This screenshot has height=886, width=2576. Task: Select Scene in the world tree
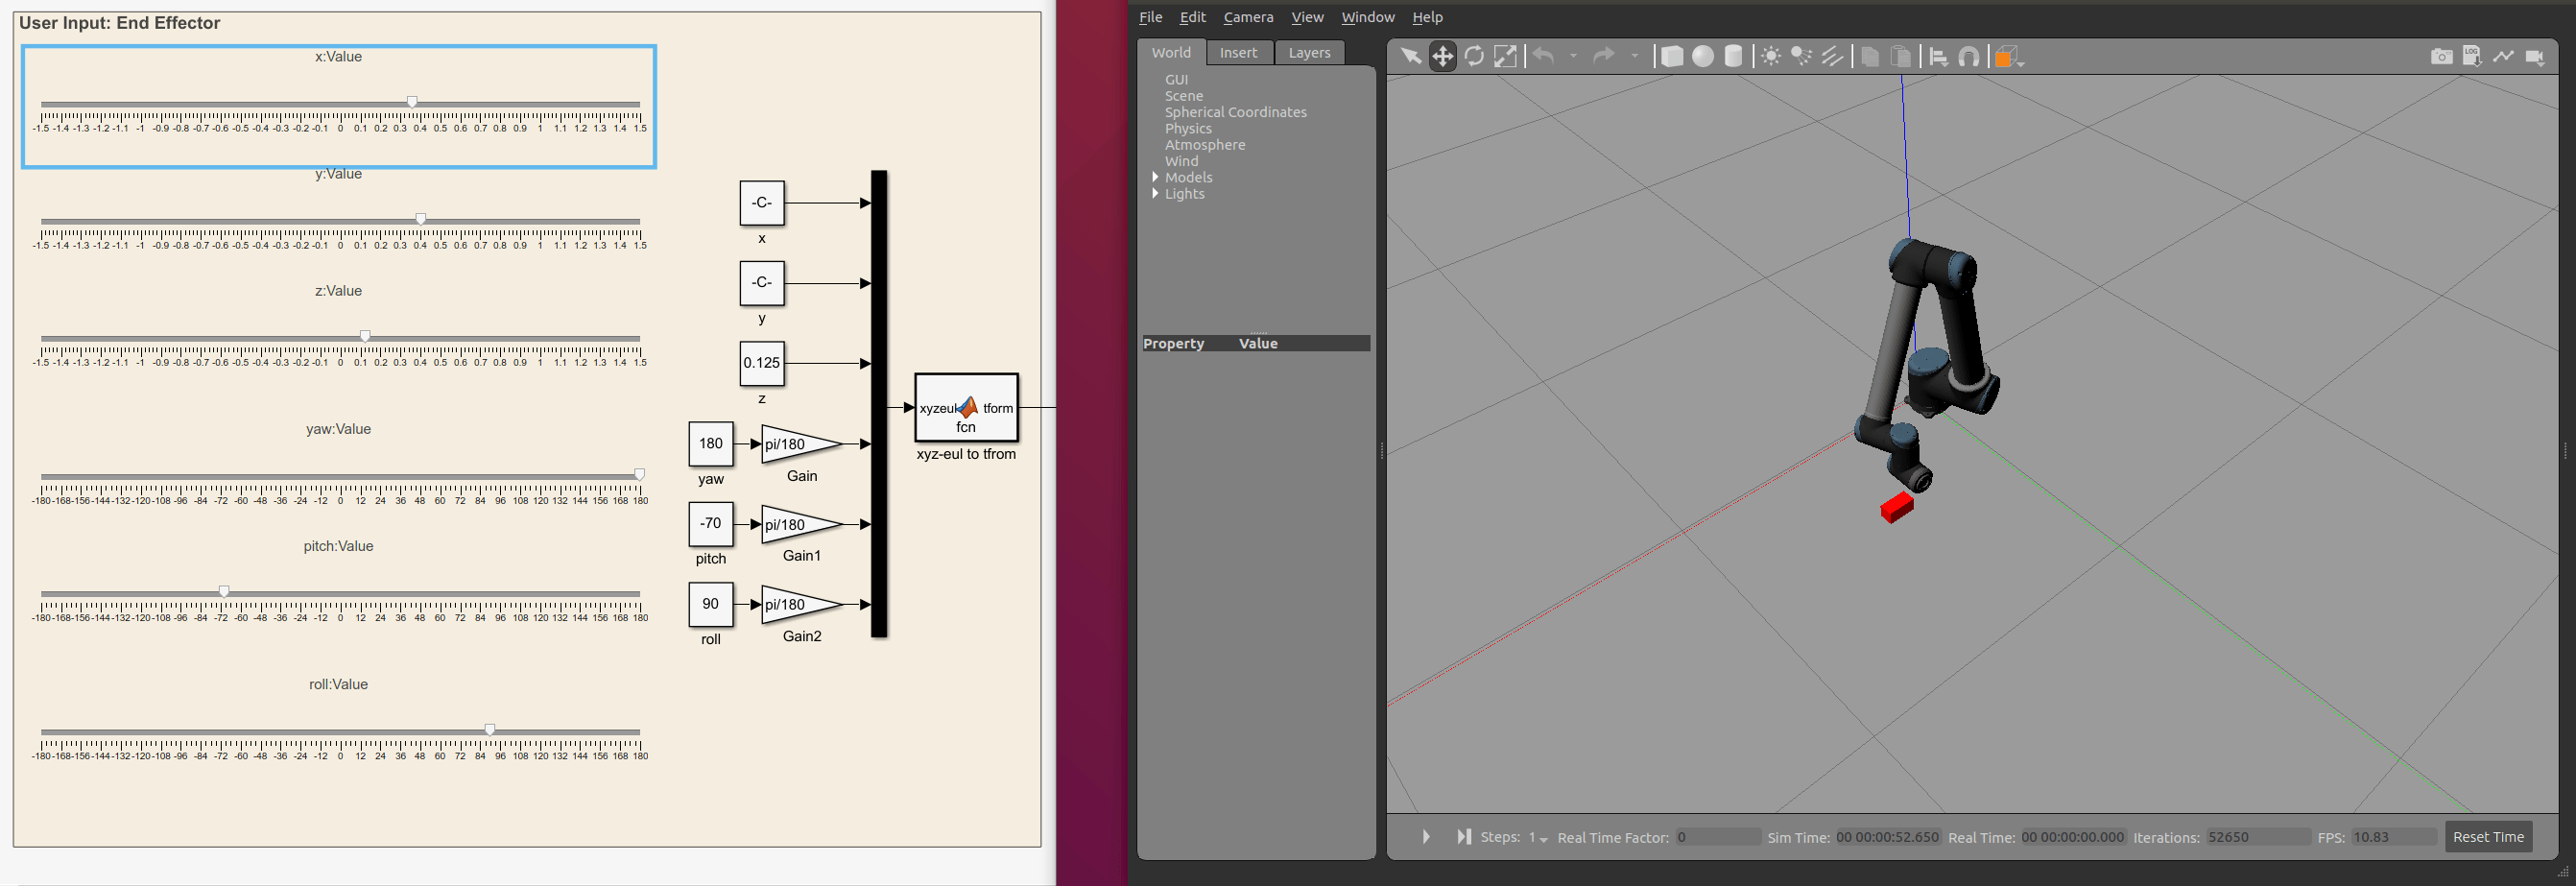click(x=1184, y=96)
